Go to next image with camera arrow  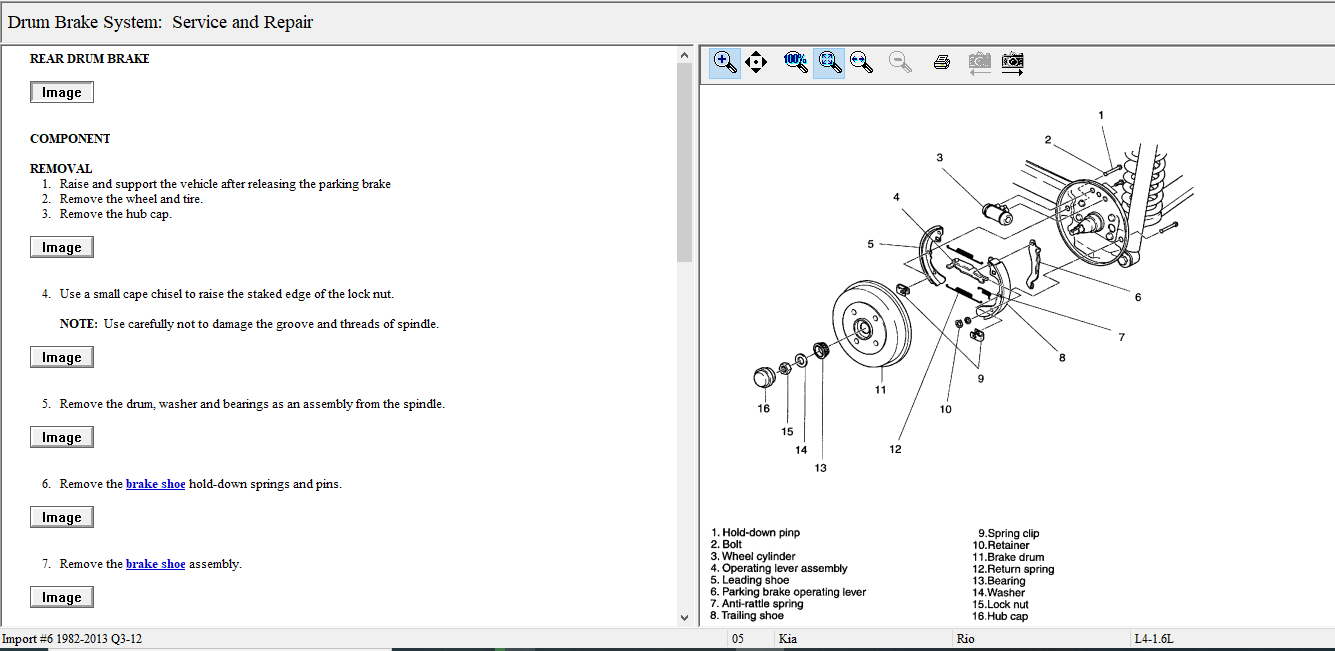[1013, 62]
